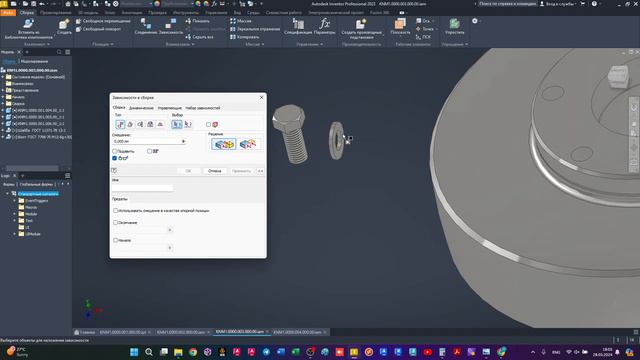Select the Symmetry constraint type icon
640x360 pixels.
pos(160,124)
